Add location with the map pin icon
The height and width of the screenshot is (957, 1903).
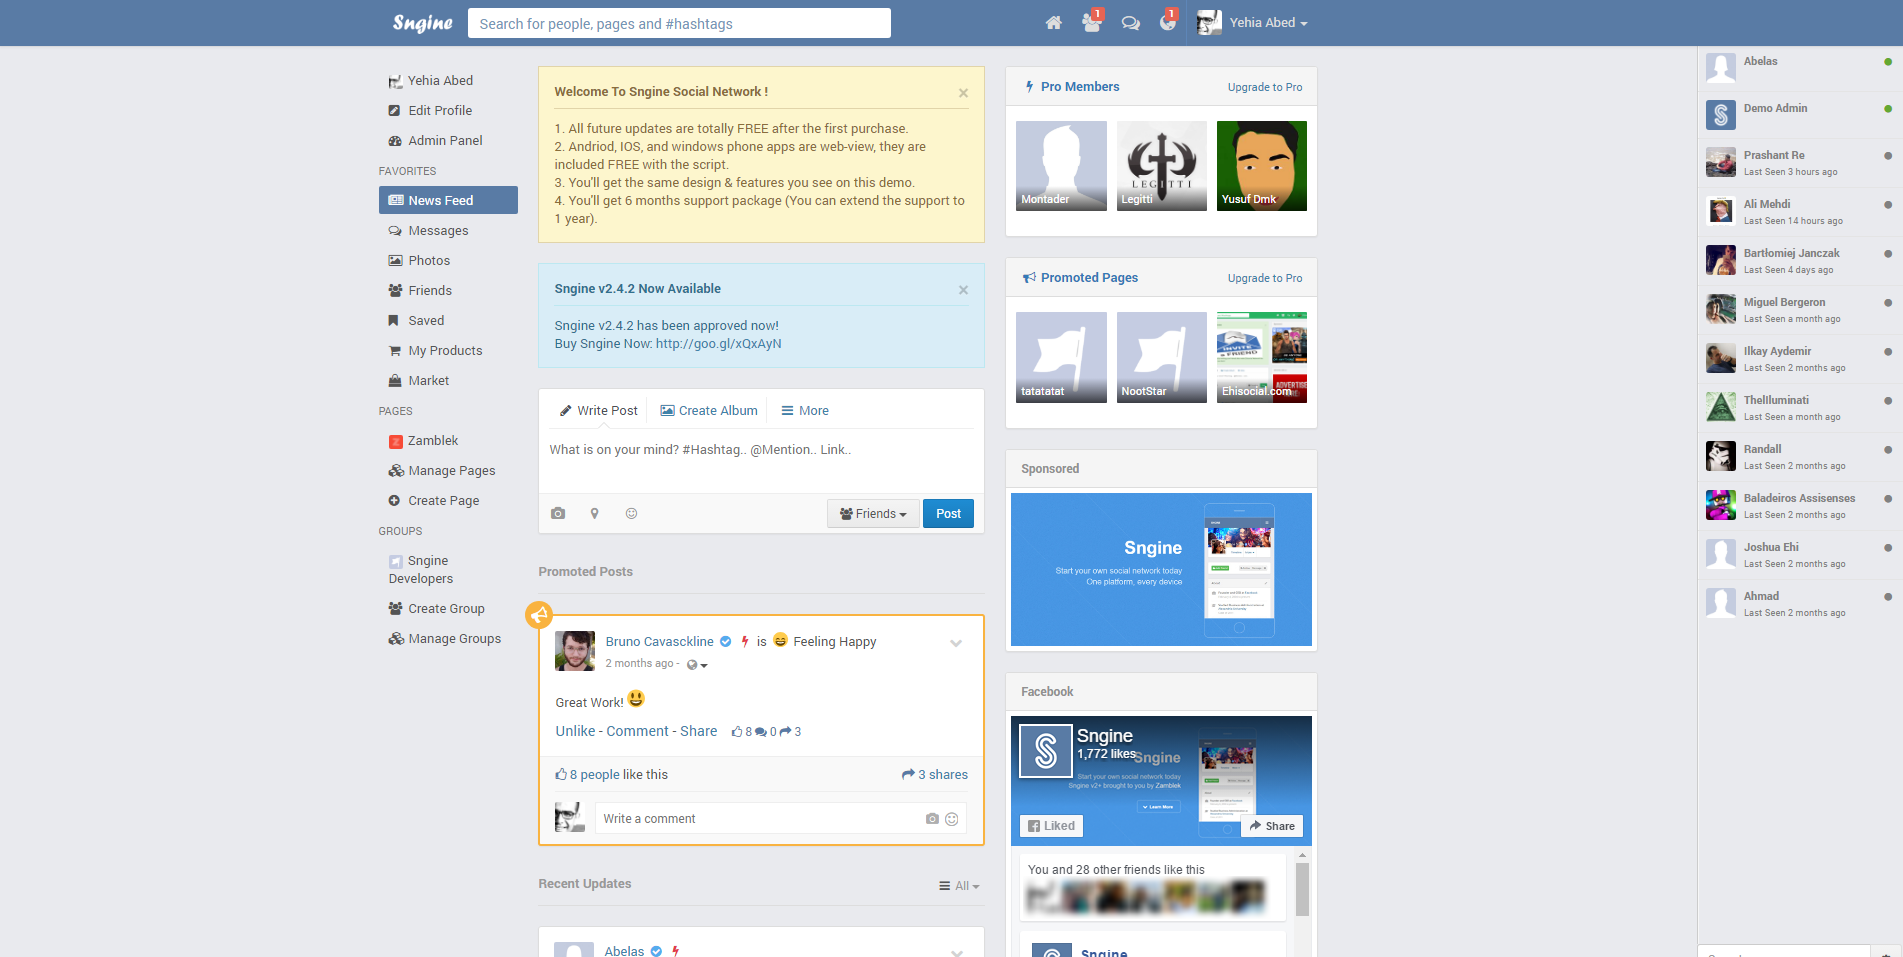(x=594, y=514)
